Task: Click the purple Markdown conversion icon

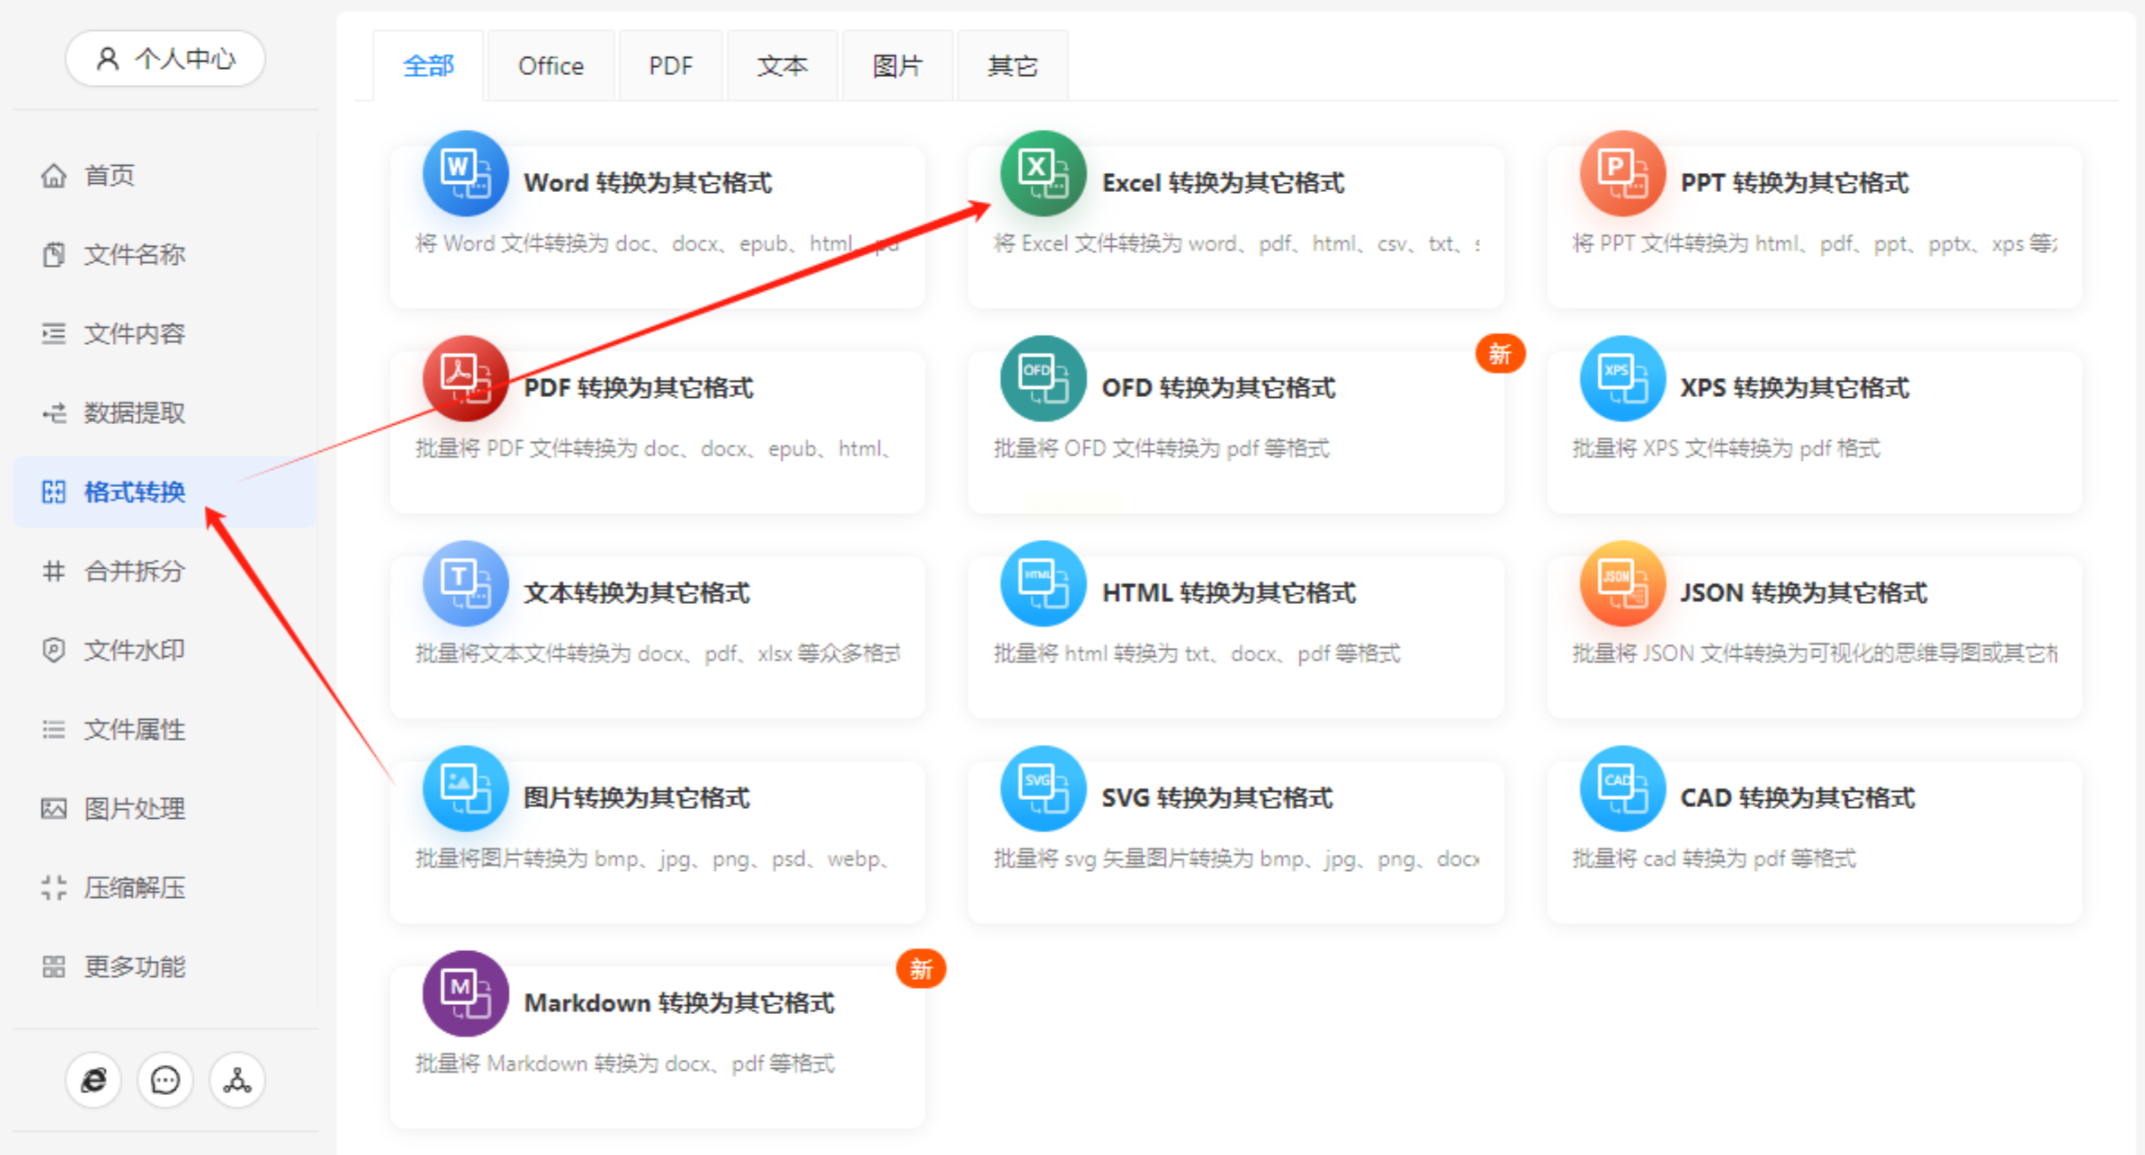Action: [x=464, y=993]
